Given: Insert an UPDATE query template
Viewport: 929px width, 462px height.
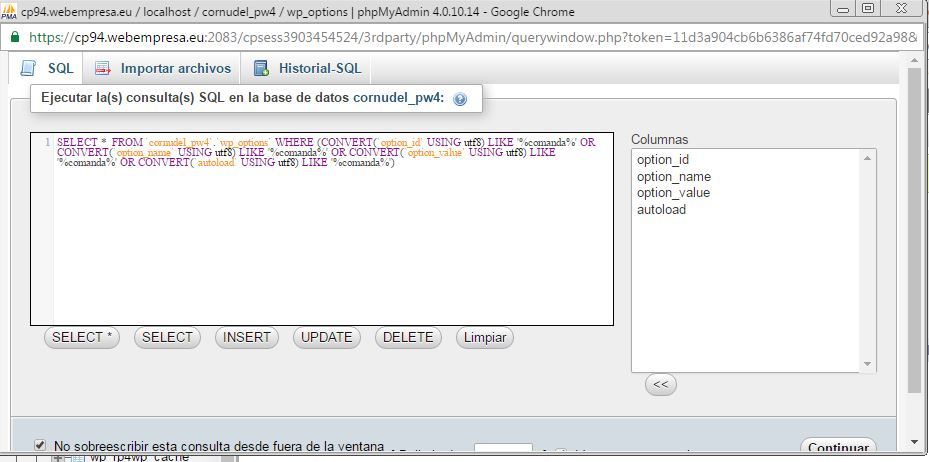Looking at the screenshot, I should (x=326, y=337).
